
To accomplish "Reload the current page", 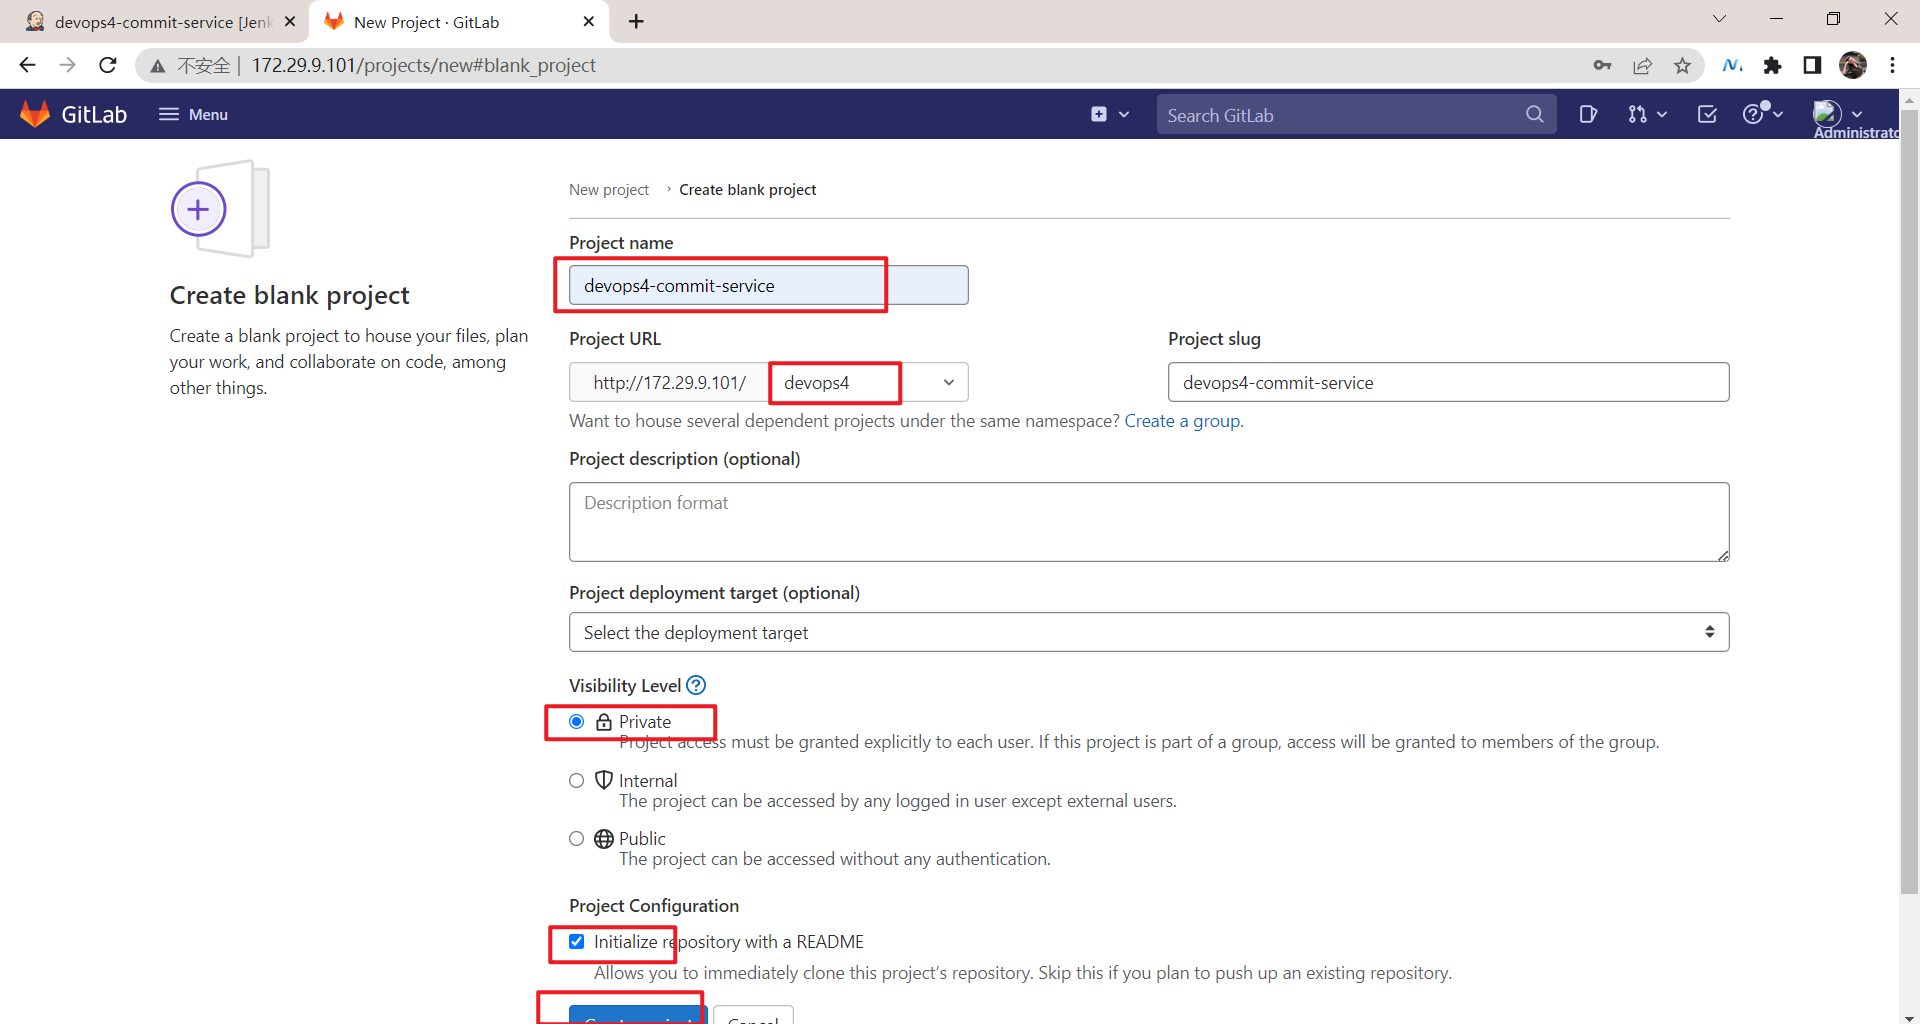I will (x=108, y=65).
